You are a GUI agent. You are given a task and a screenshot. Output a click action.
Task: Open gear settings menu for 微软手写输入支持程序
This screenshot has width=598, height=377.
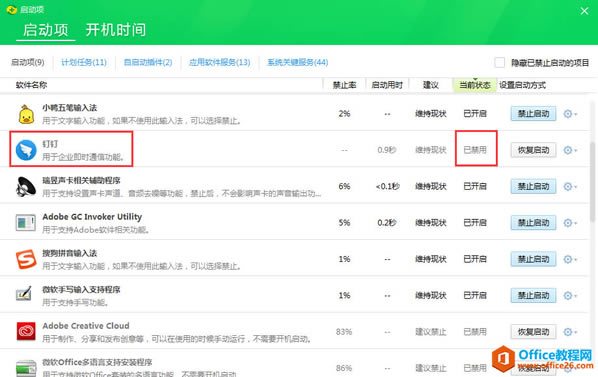coord(570,295)
